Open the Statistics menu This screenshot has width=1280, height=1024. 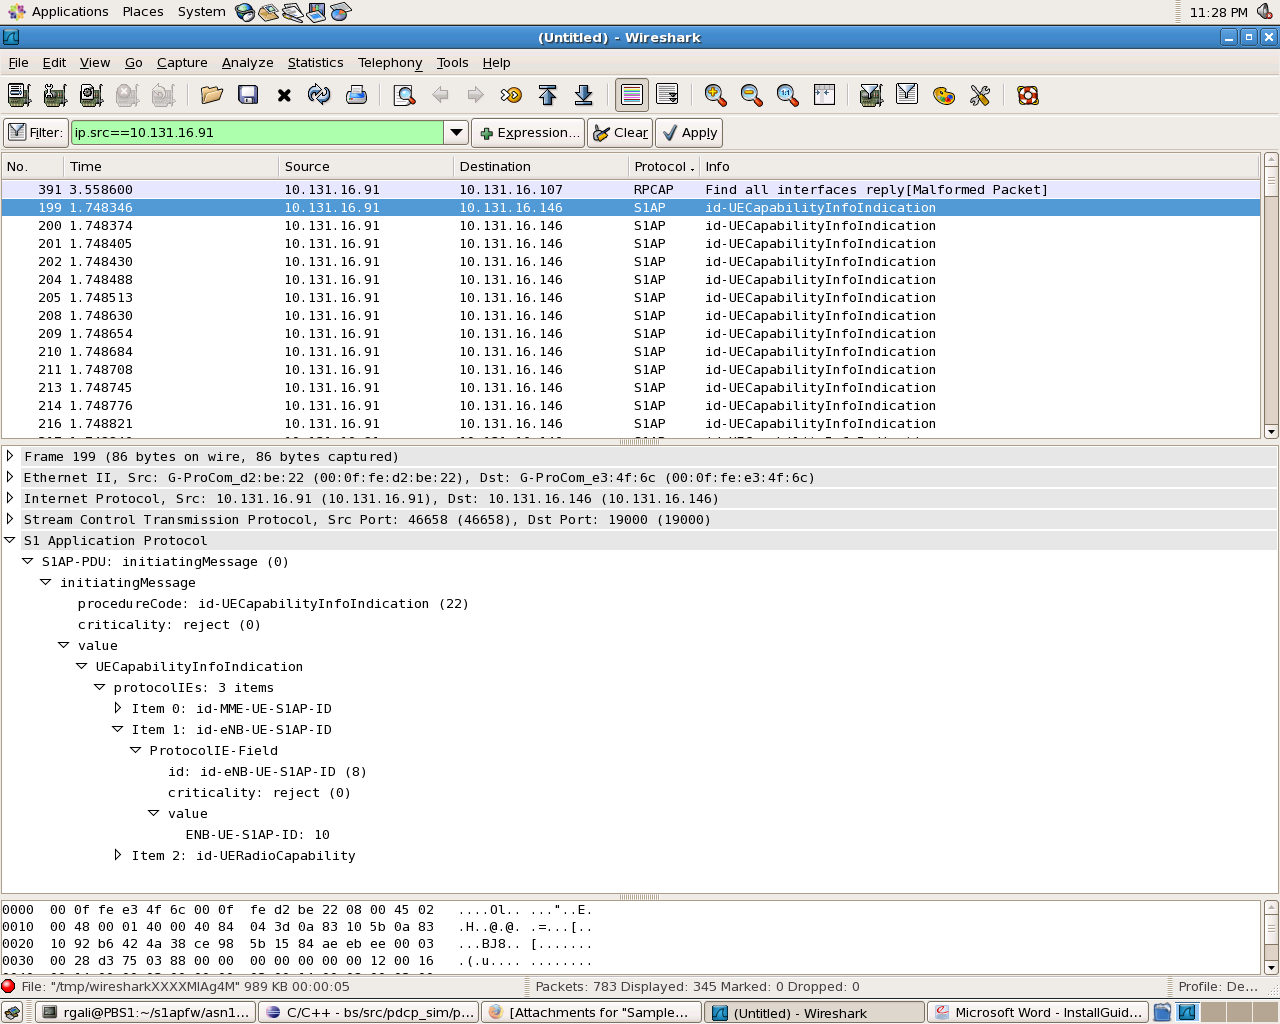click(x=315, y=62)
